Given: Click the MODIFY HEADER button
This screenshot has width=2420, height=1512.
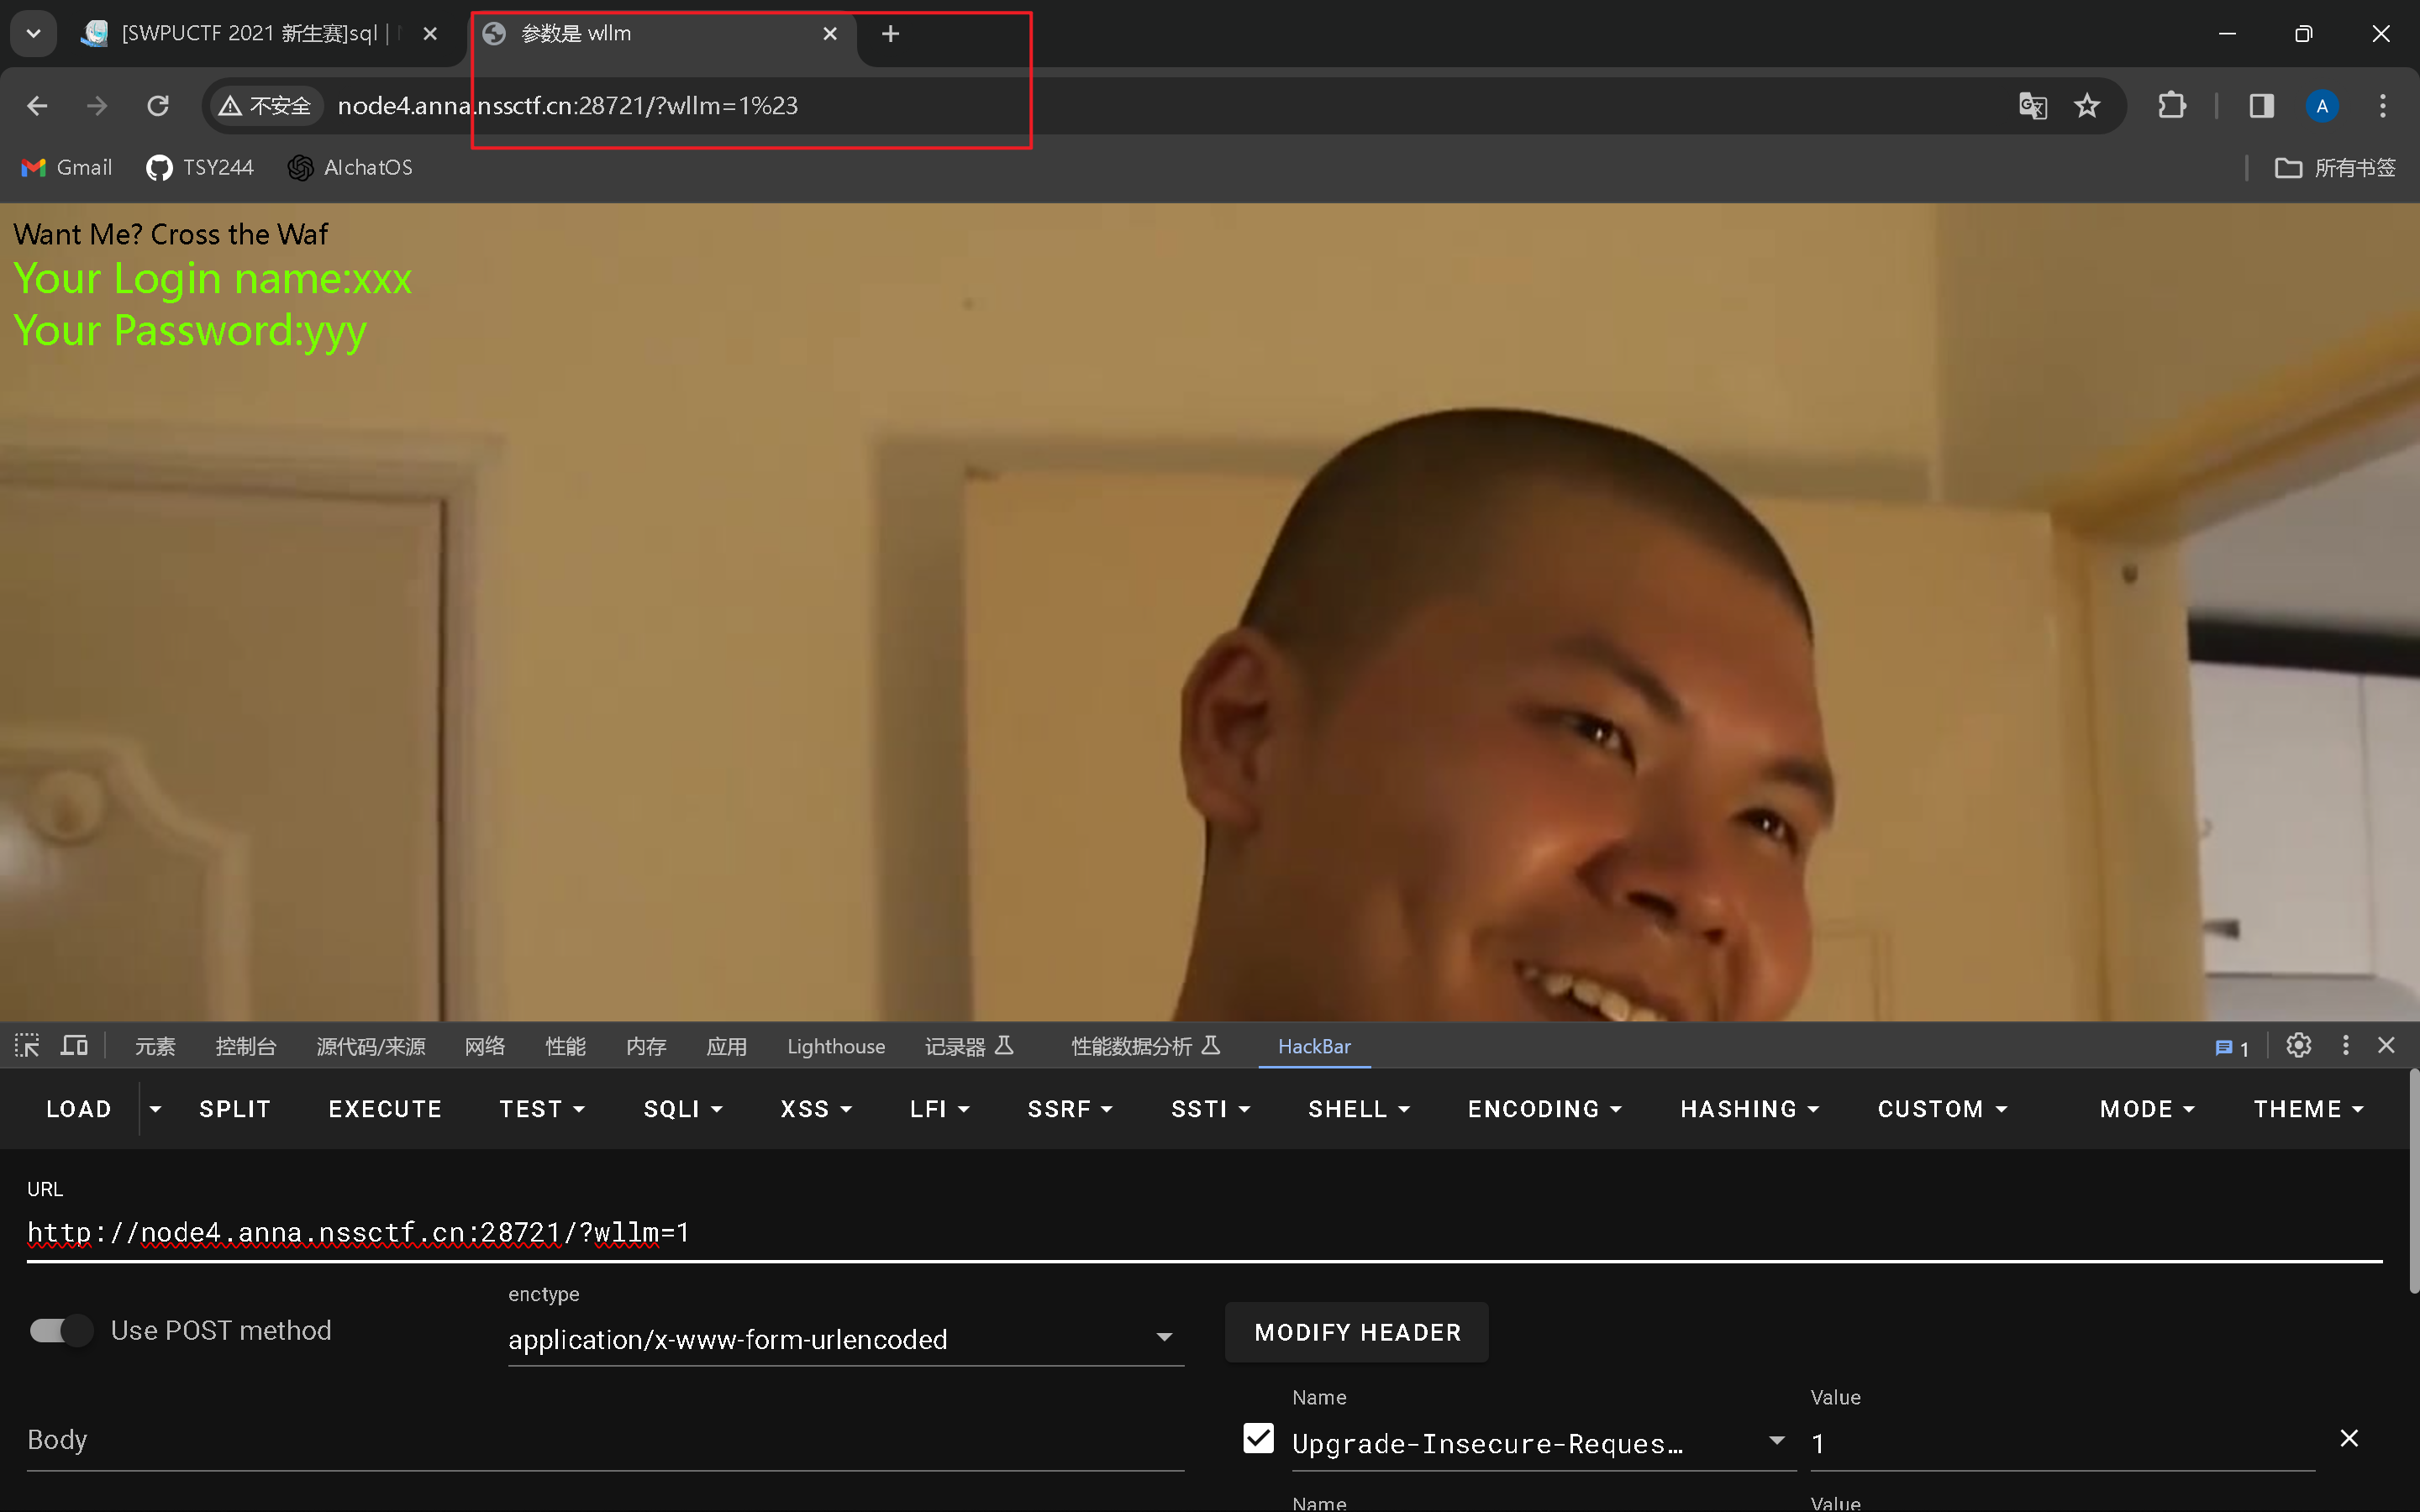Looking at the screenshot, I should [1357, 1333].
